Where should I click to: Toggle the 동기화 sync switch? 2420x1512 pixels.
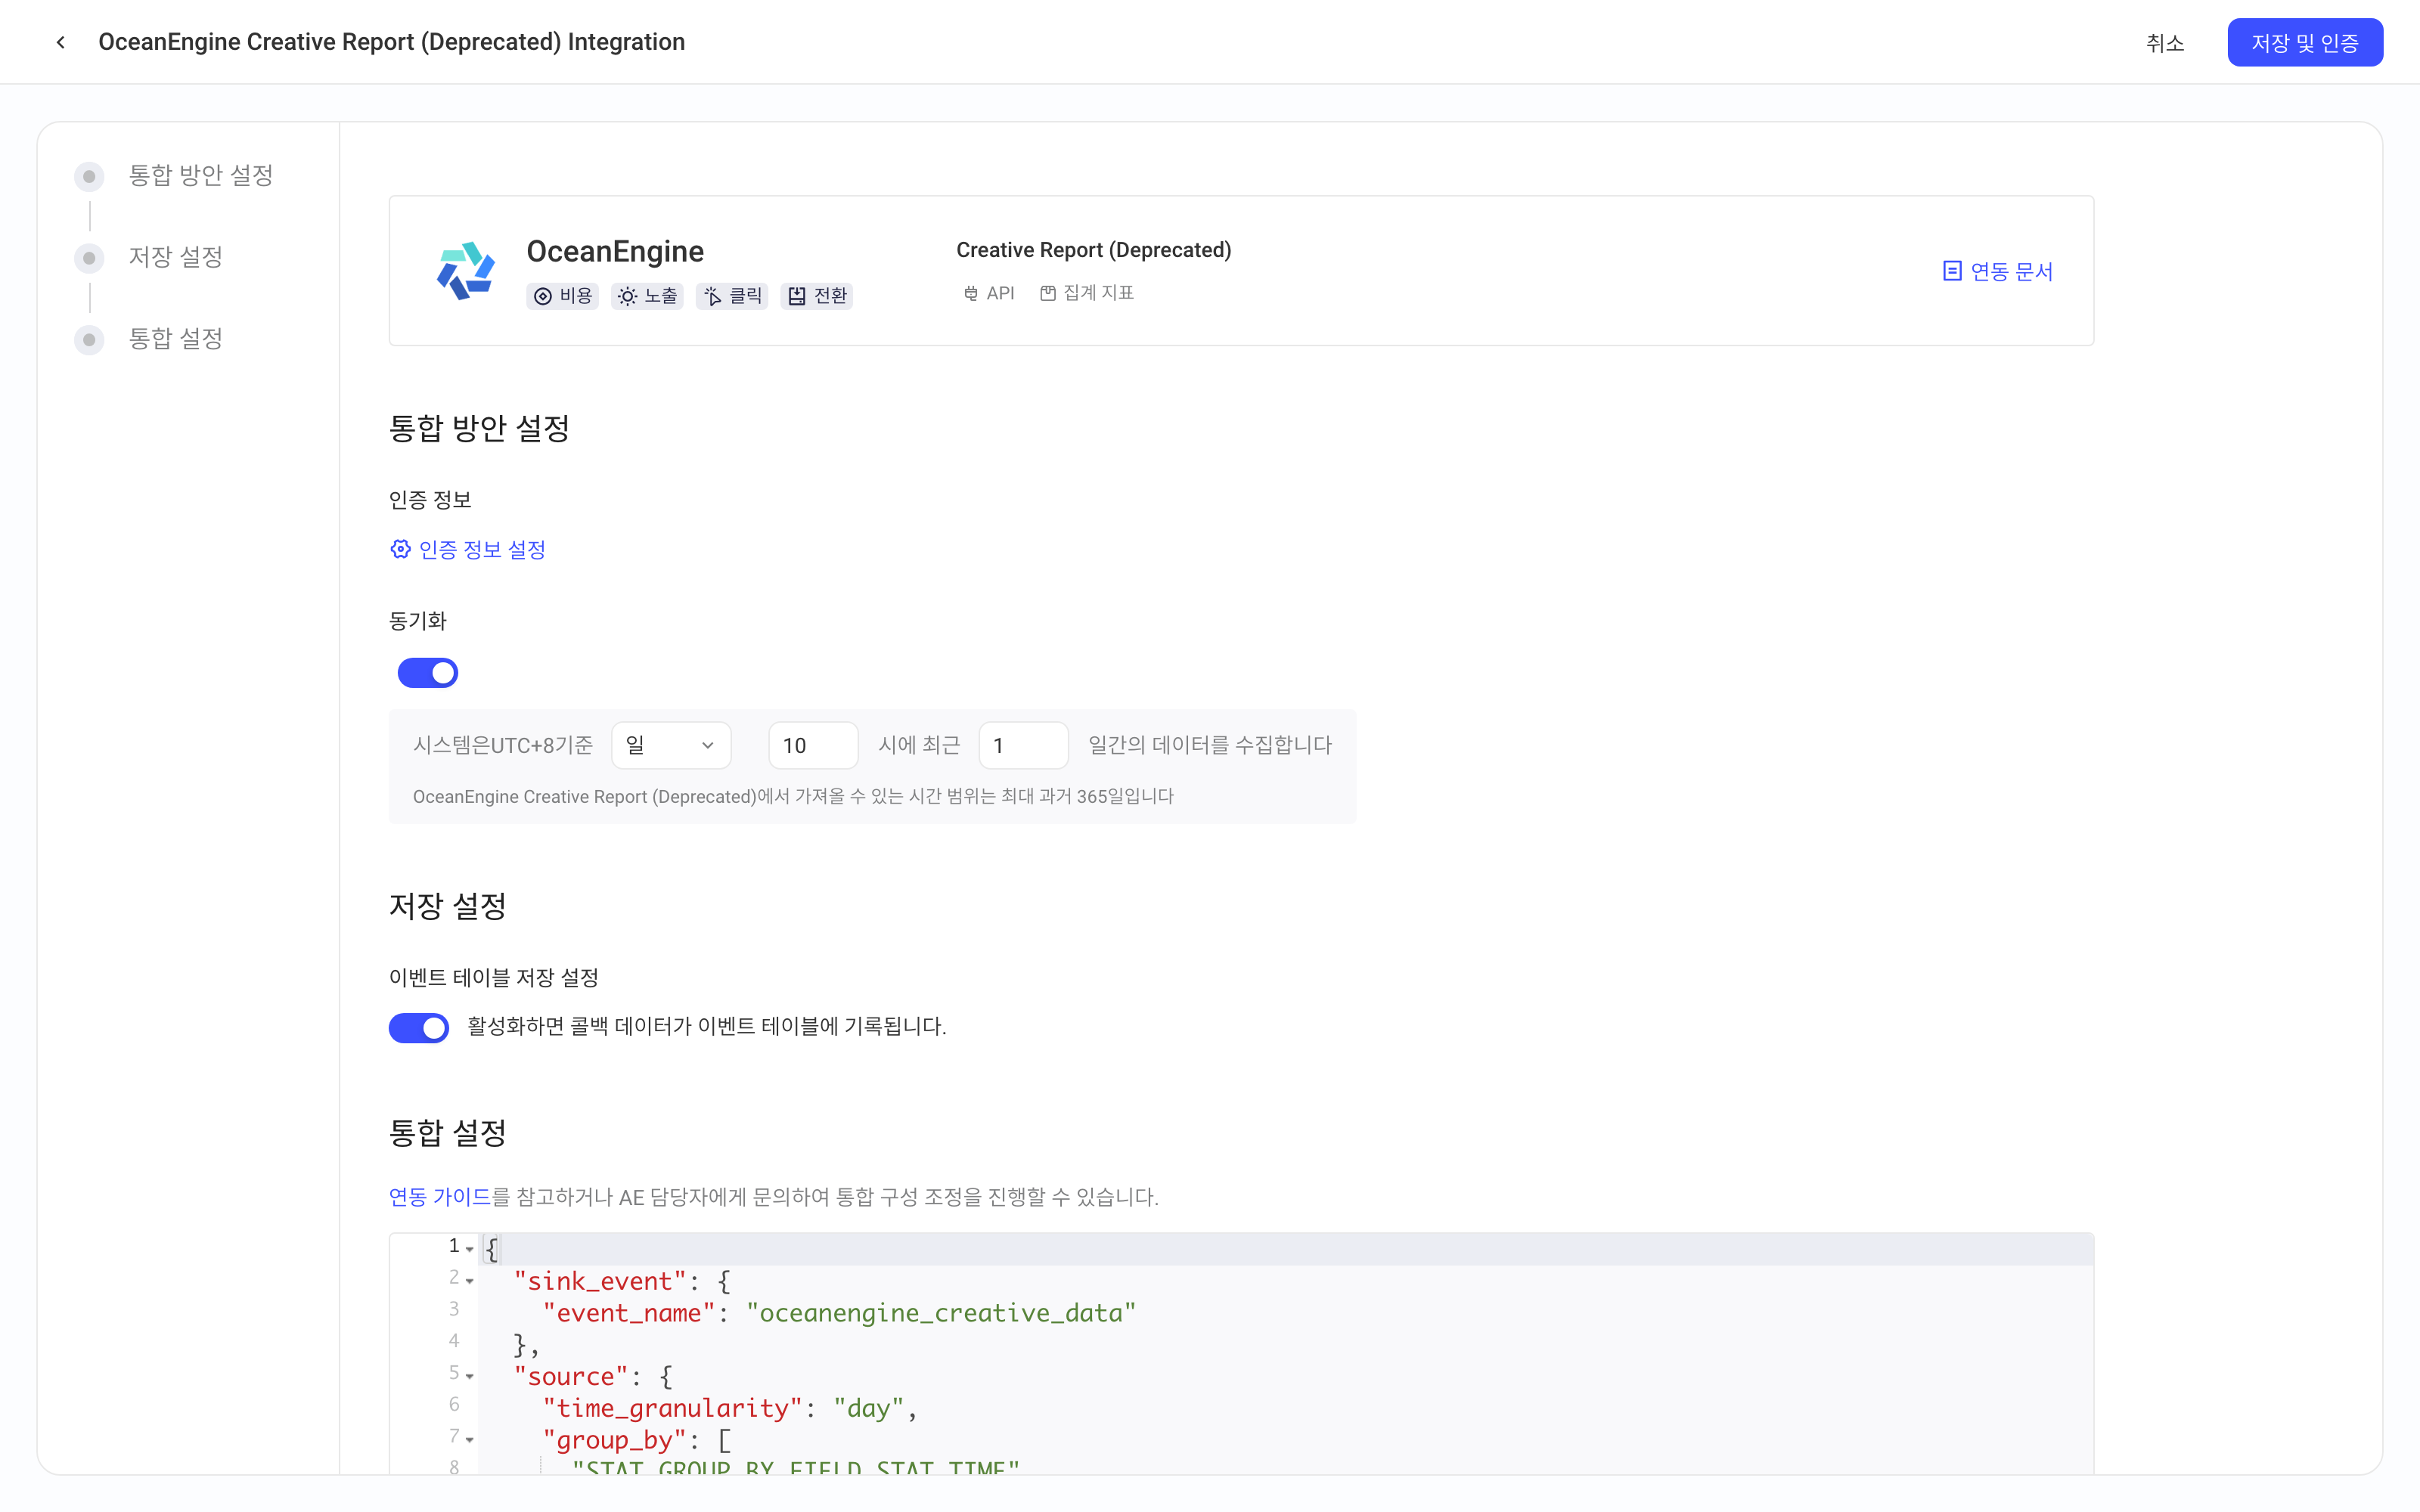tap(428, 673)
